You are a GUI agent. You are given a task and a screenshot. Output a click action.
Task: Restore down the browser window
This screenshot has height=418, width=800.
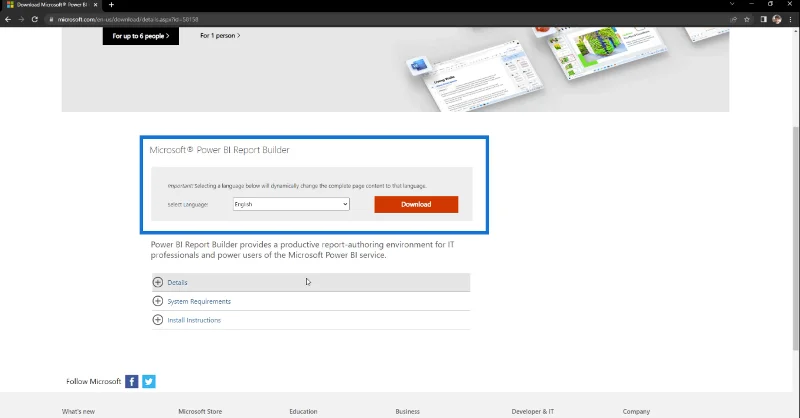coord(770,4)
